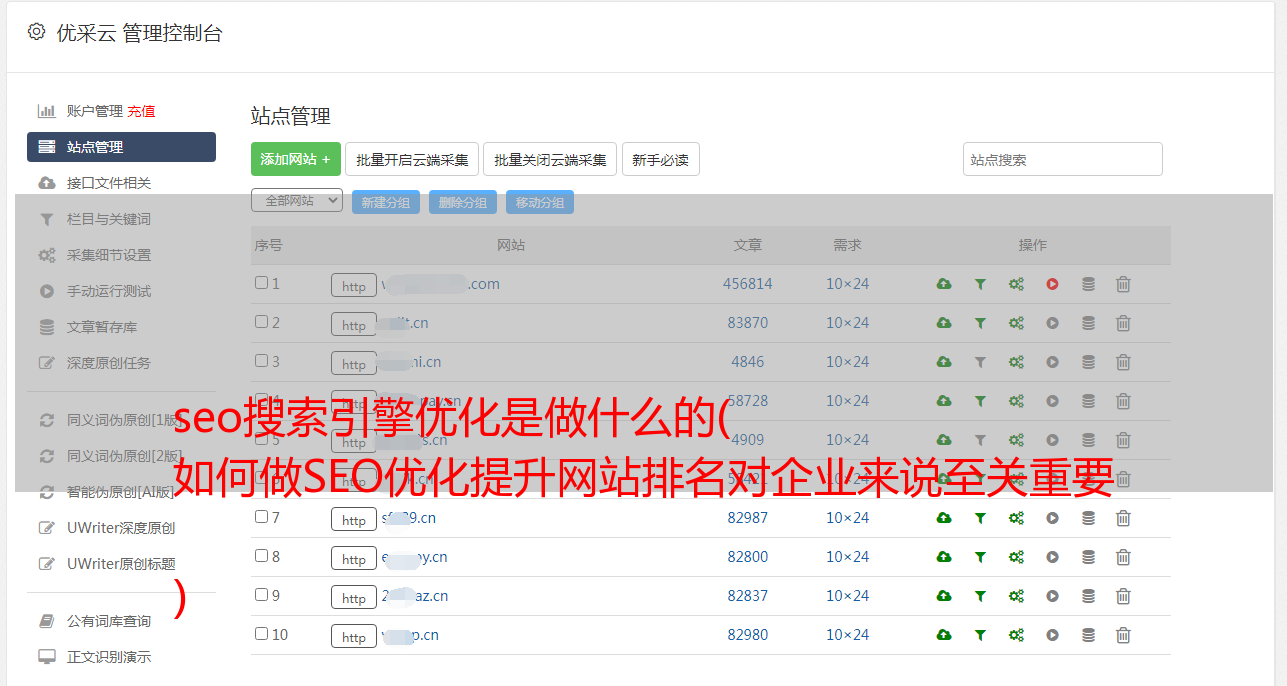This screenshot has width=1287, height=686.
Task: Open the database icon in row 1
Action: click(1088, 284)
